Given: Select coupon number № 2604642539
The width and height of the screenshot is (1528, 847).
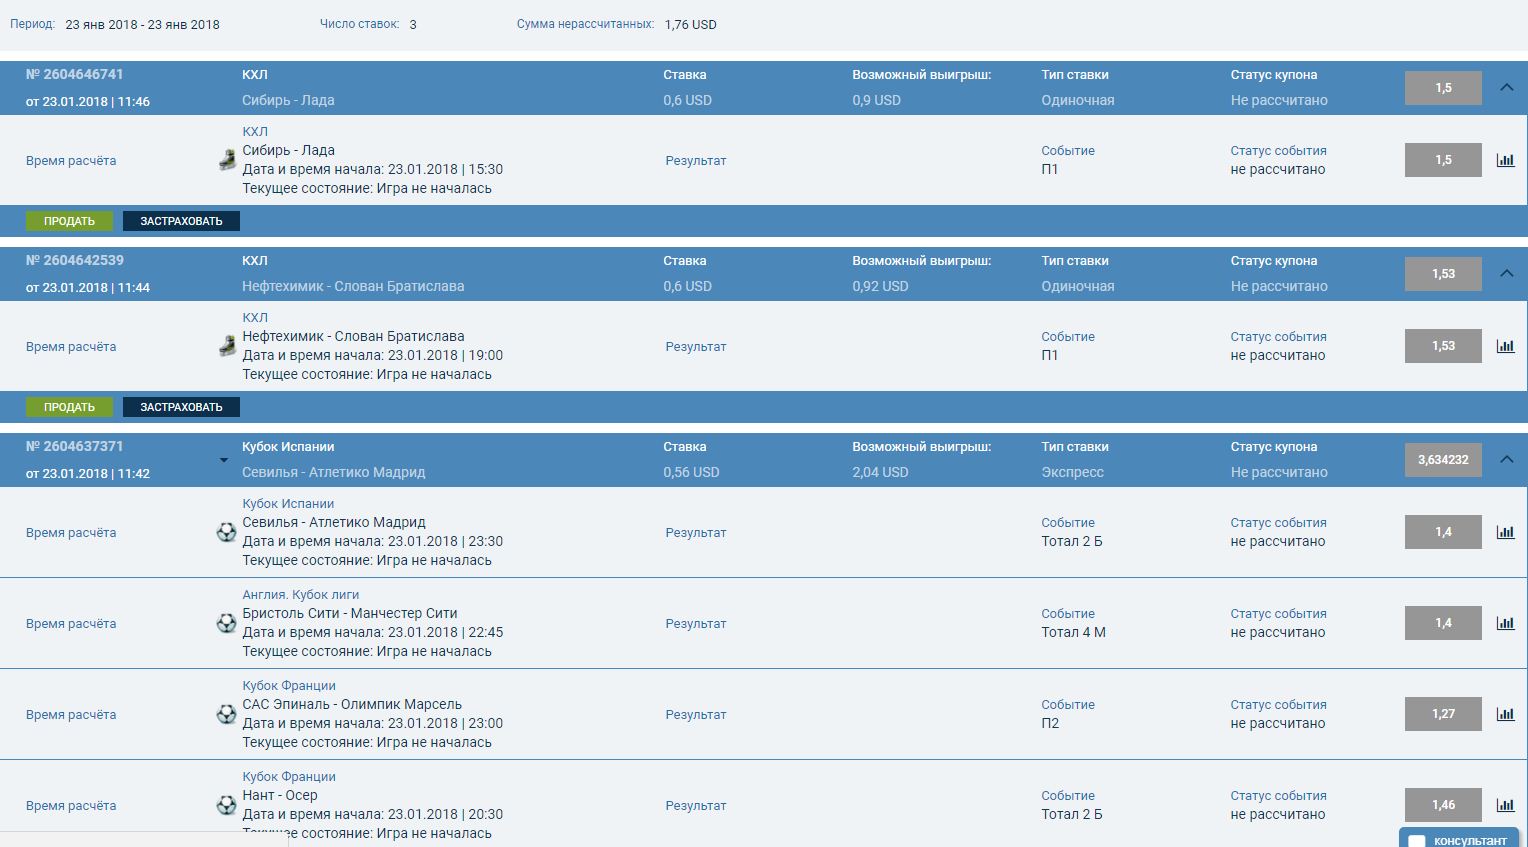Looking at the screenshot, I should click(x=75, y=260).
